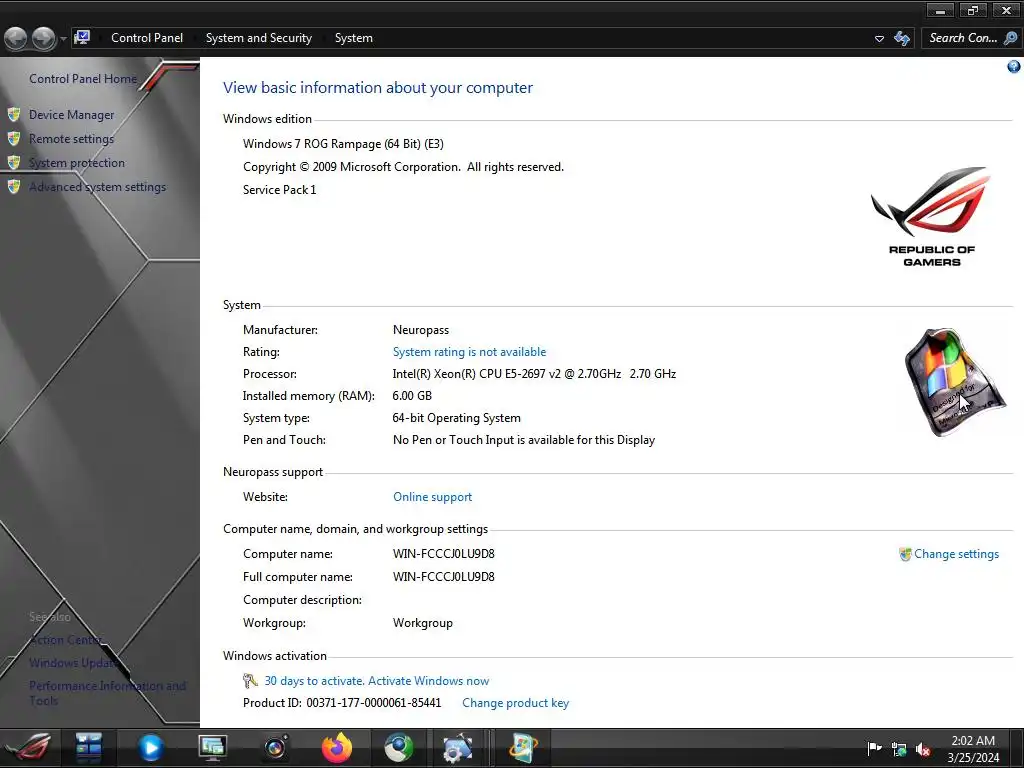Screen dimensions: 1024x768
Task: Click the Designed for Windows logo
Action: (954, 383)
